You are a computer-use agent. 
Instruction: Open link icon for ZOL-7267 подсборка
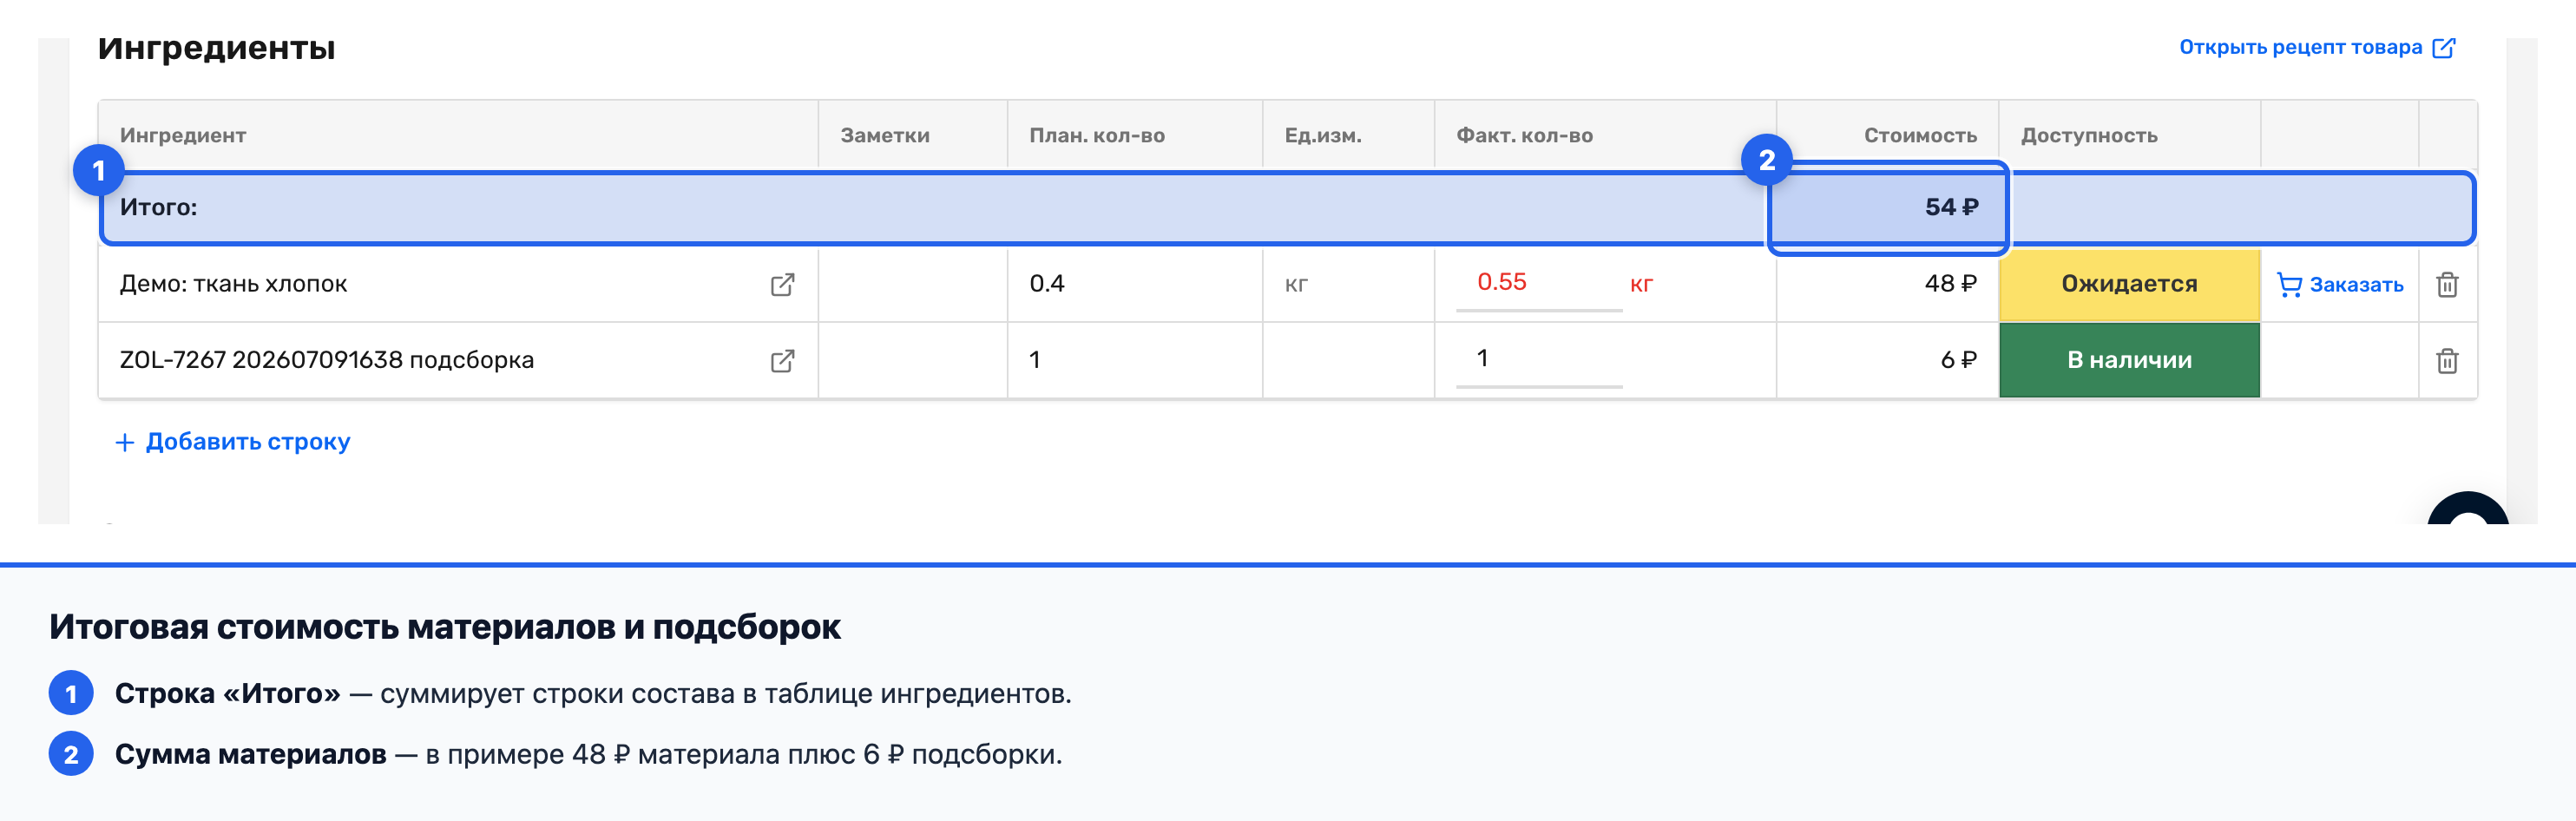[782, 361]
